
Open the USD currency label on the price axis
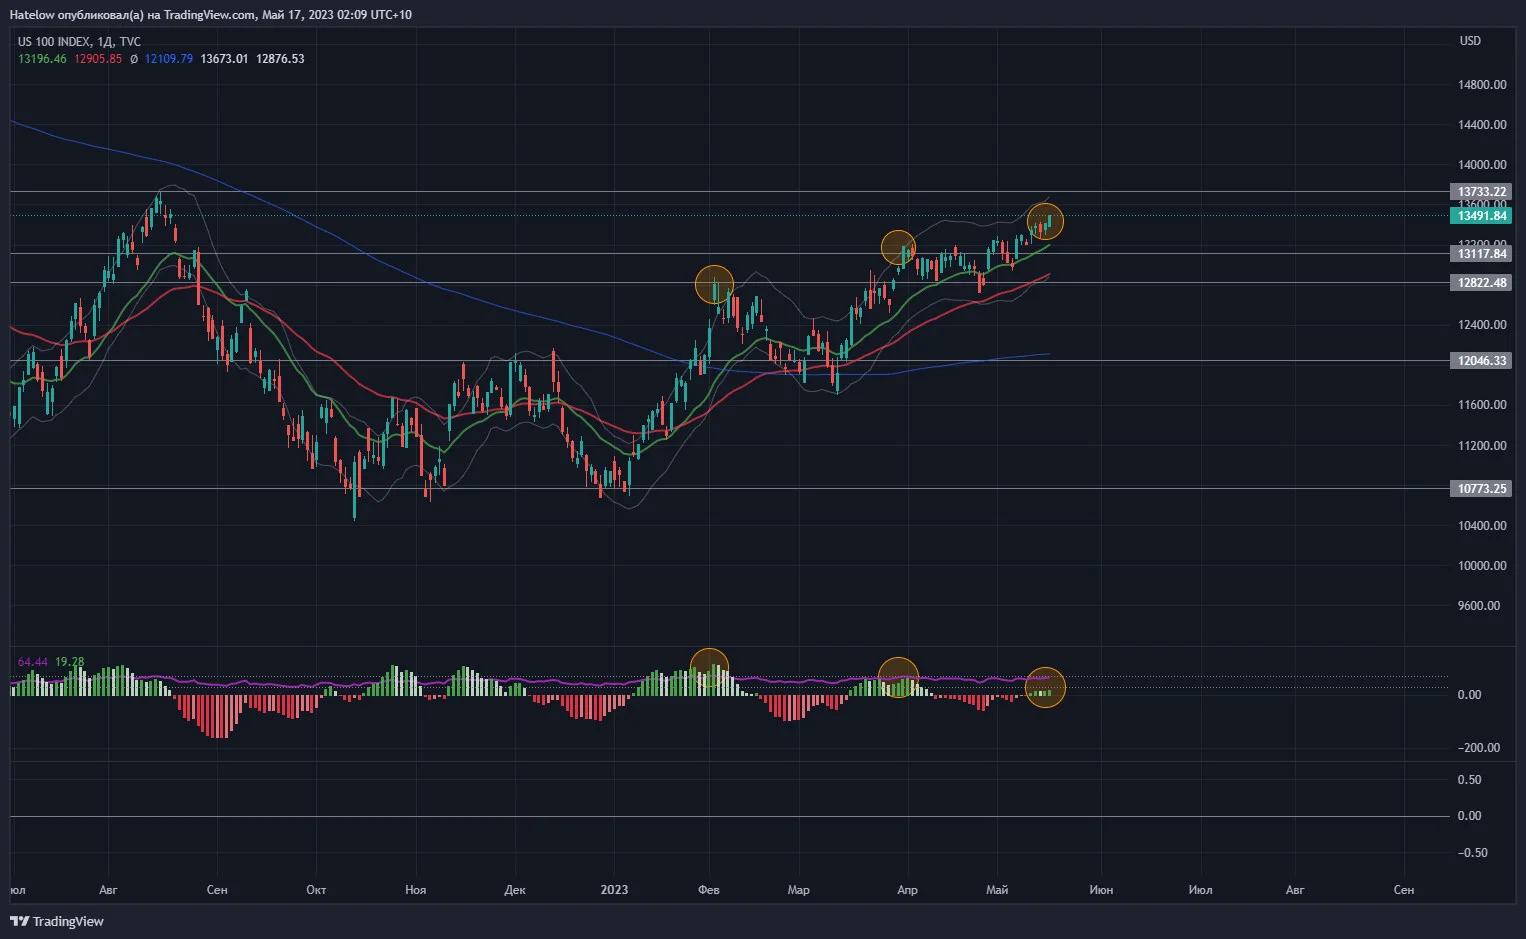1470,41
